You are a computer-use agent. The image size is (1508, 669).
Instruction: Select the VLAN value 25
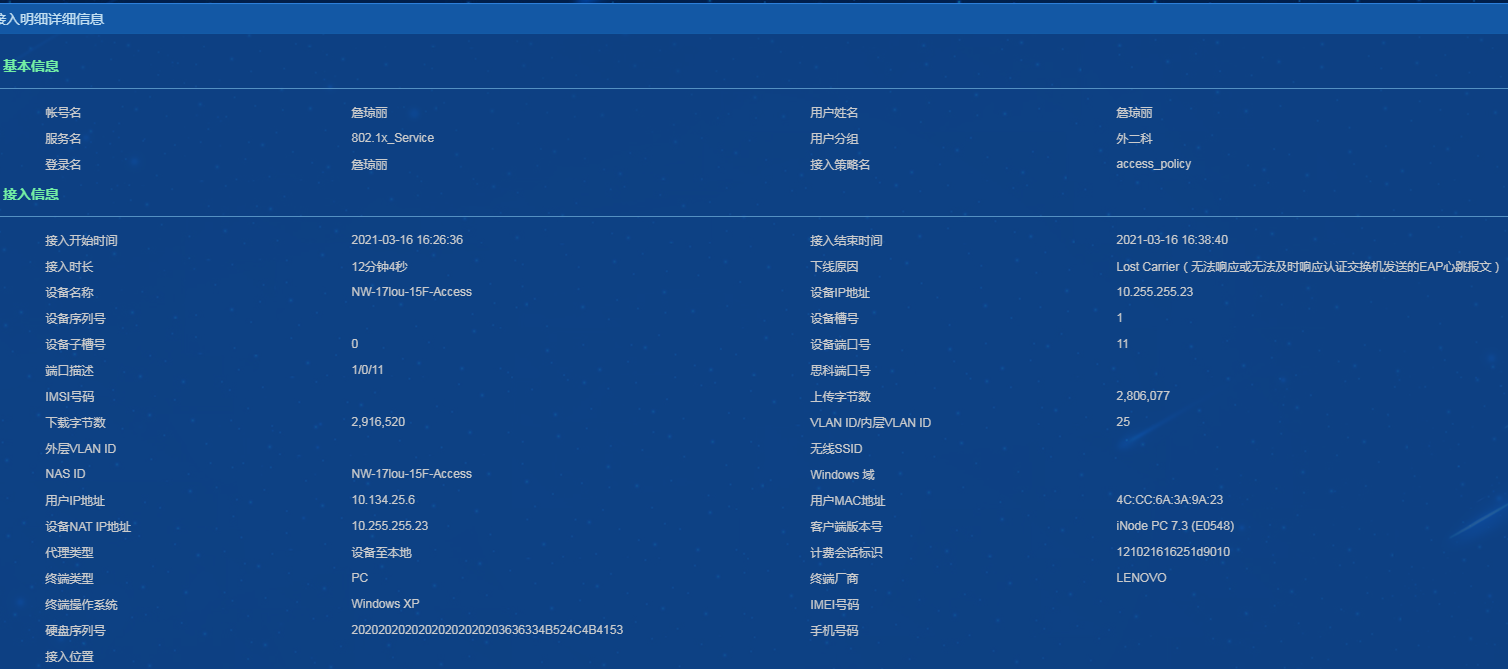click(x=1123, y=422)
